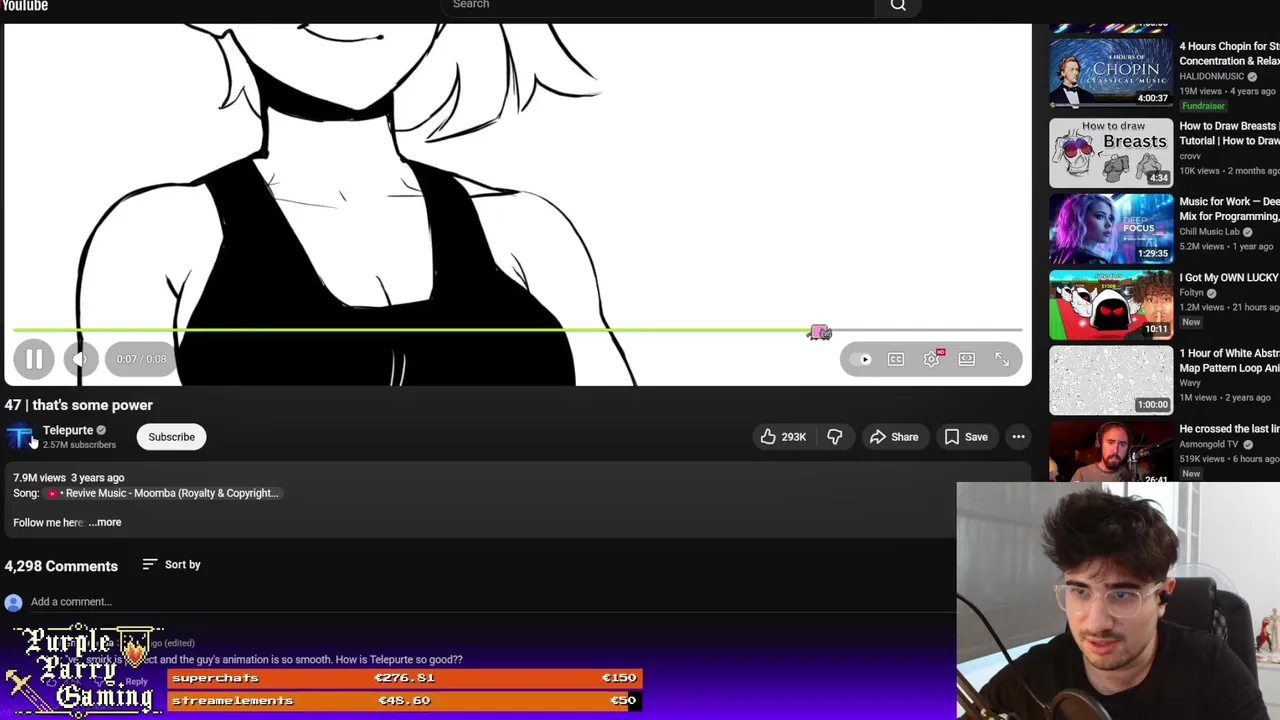Open He crossed the last line video title

[x=1229, y=429]
